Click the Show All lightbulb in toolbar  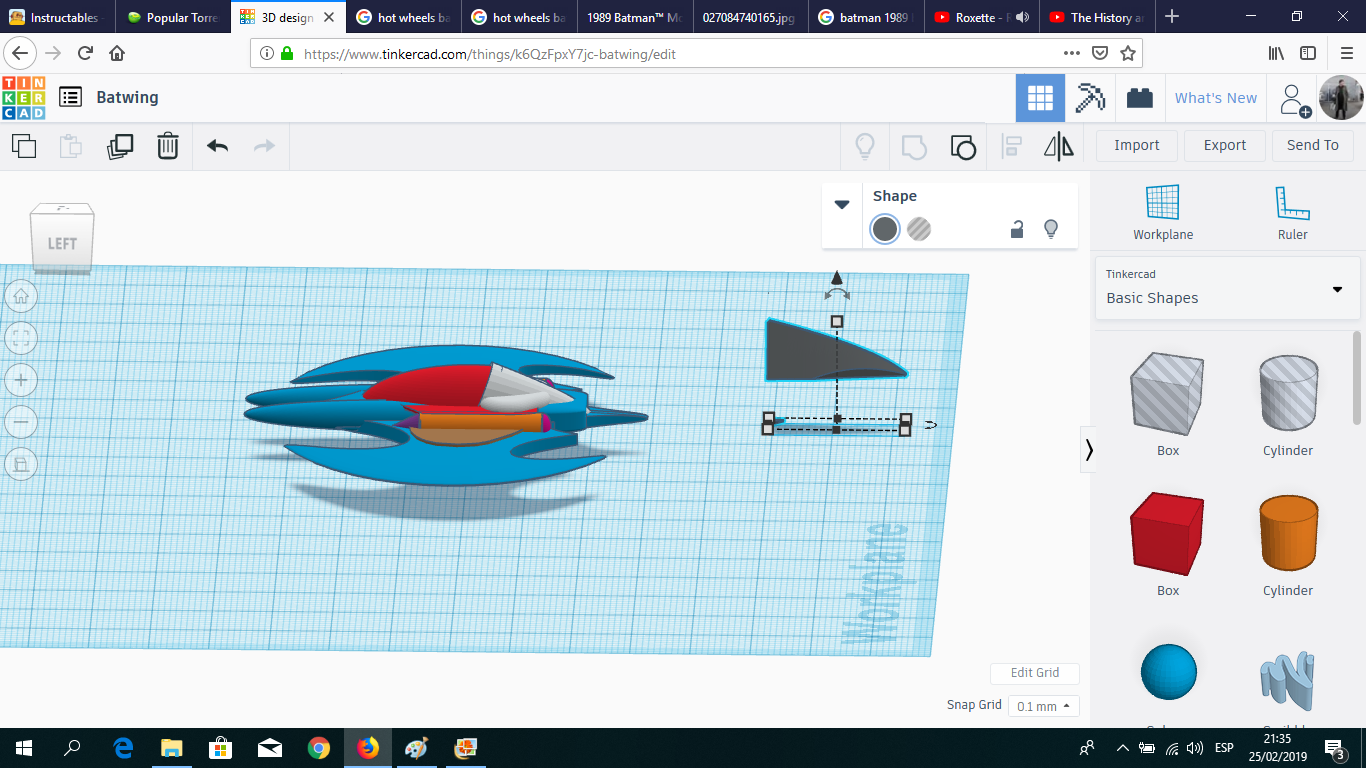pos(865,147)
